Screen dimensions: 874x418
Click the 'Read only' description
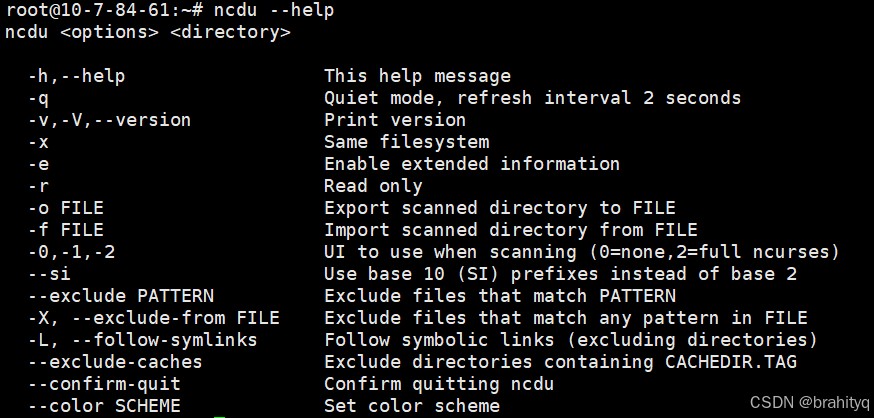click(x=373, y=186)
